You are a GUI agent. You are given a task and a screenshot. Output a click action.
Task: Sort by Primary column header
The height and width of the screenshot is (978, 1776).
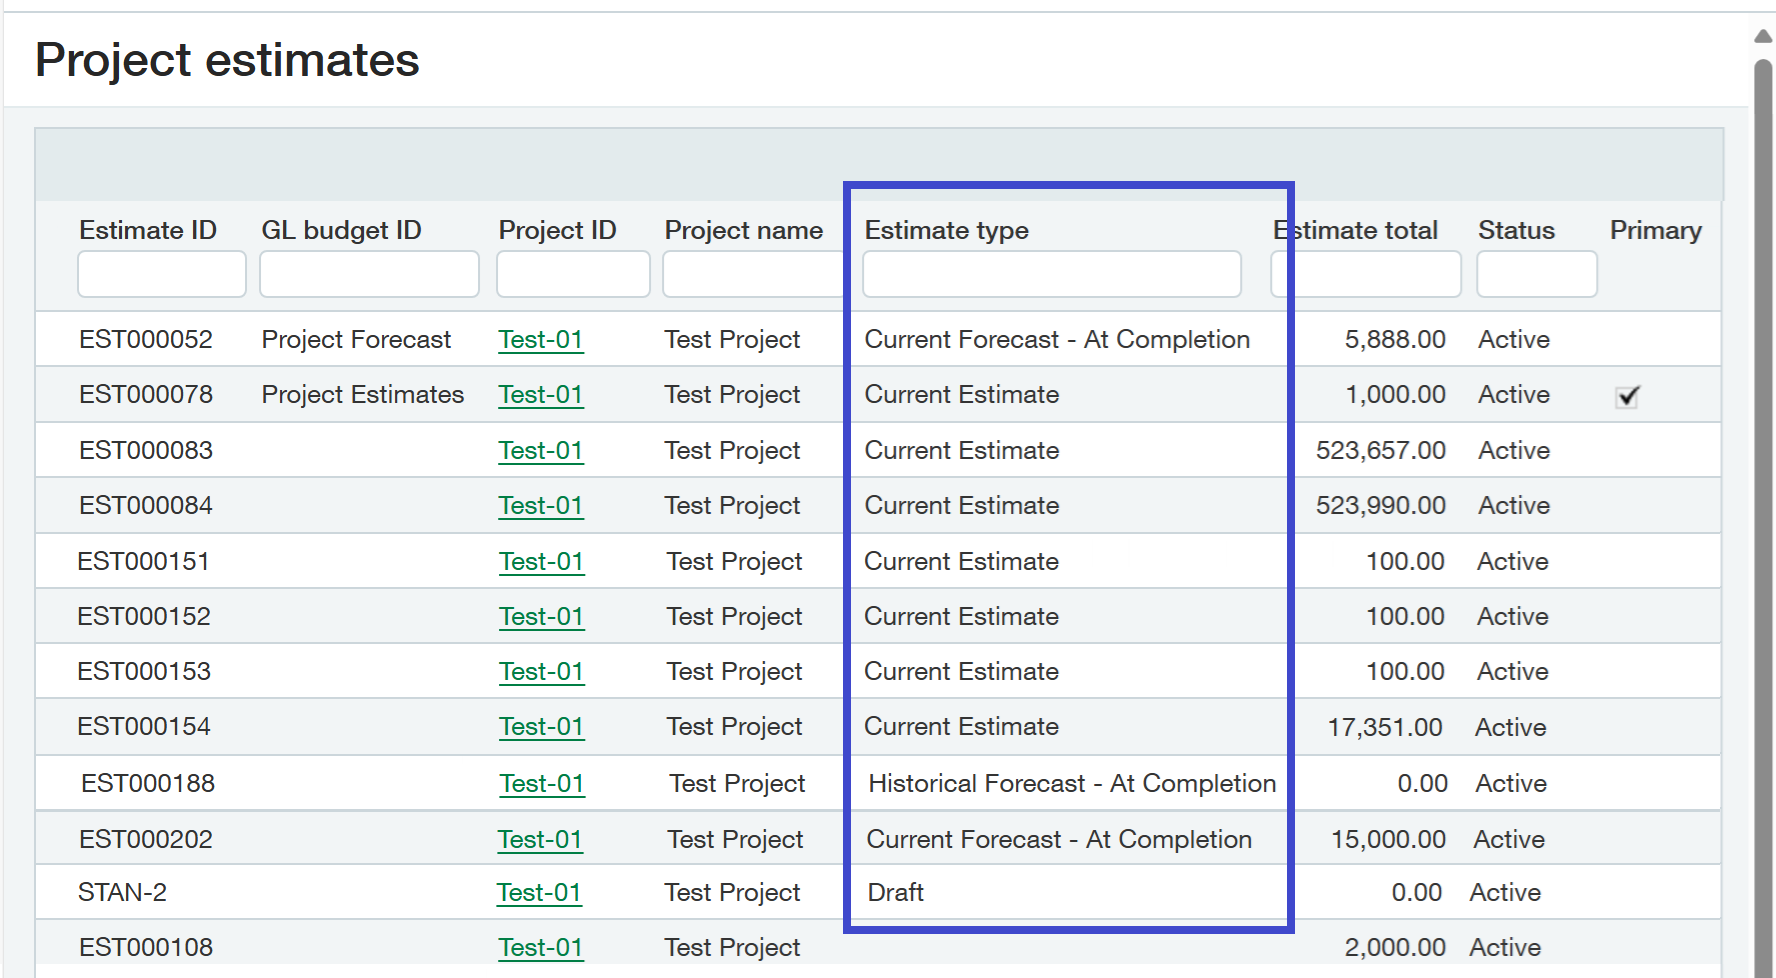pyautogui.click(x=1656, y=230)
